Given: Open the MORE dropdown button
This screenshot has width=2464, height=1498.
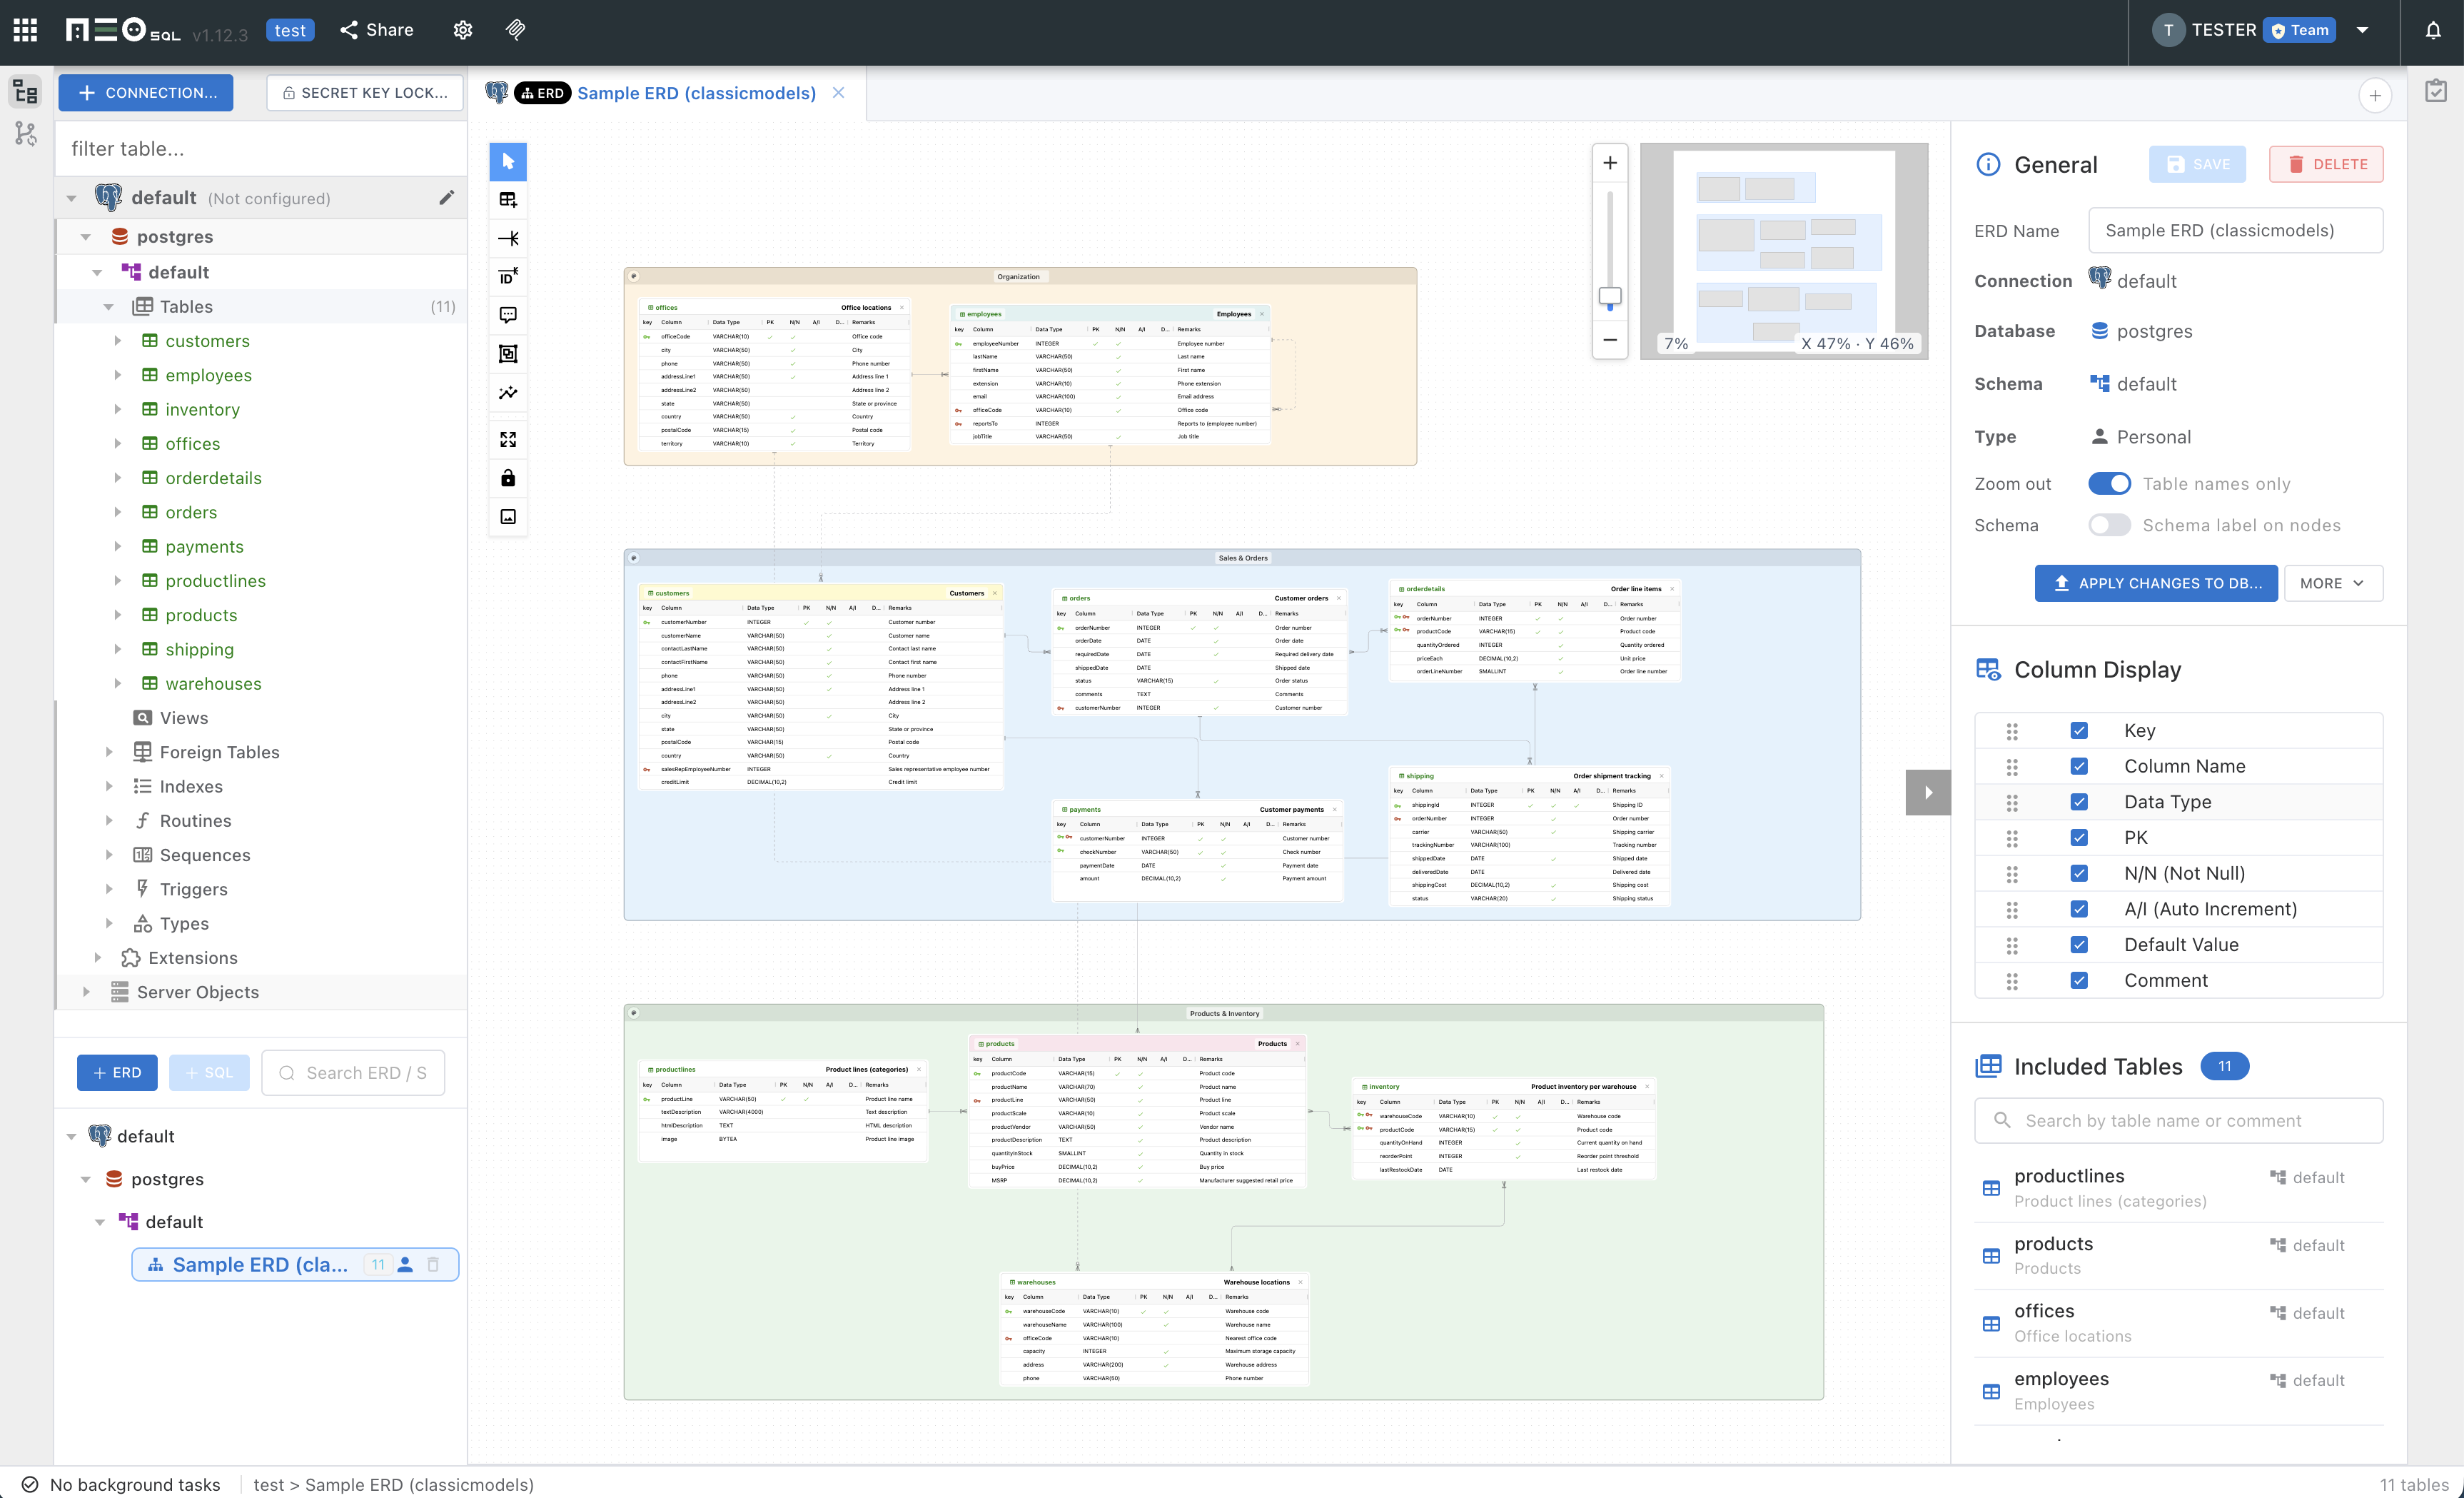Looking at the screenshot, I should click(x=2333, y=583).
